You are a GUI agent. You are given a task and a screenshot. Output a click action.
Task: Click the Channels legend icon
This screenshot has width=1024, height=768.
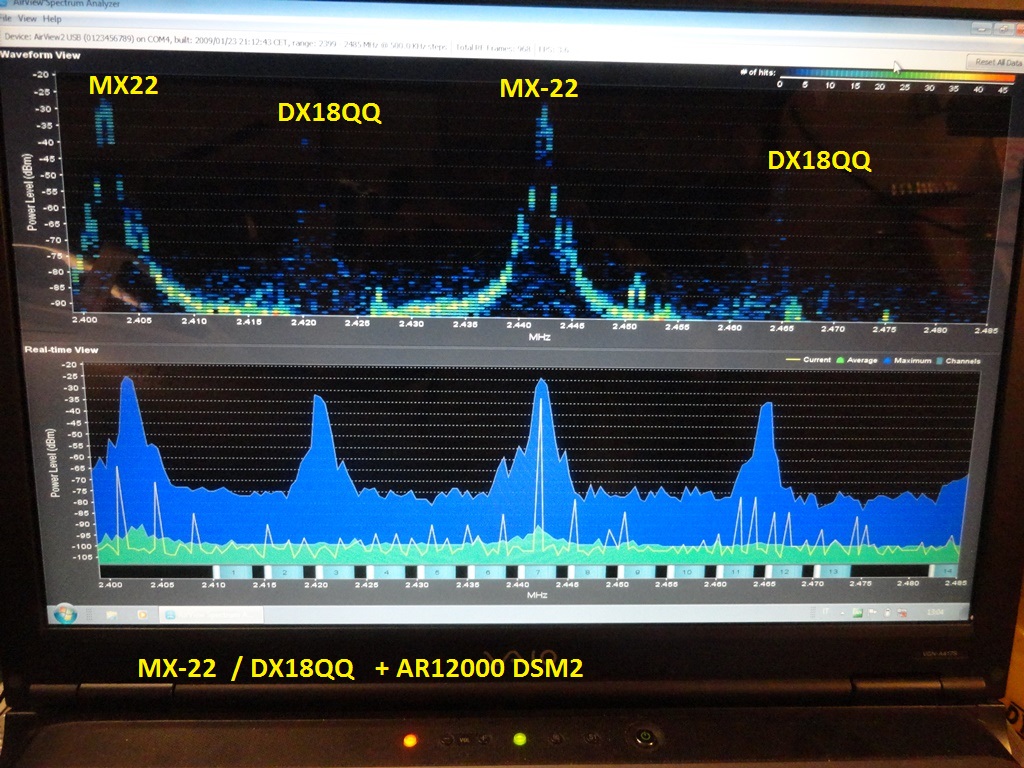pos(940,360)
